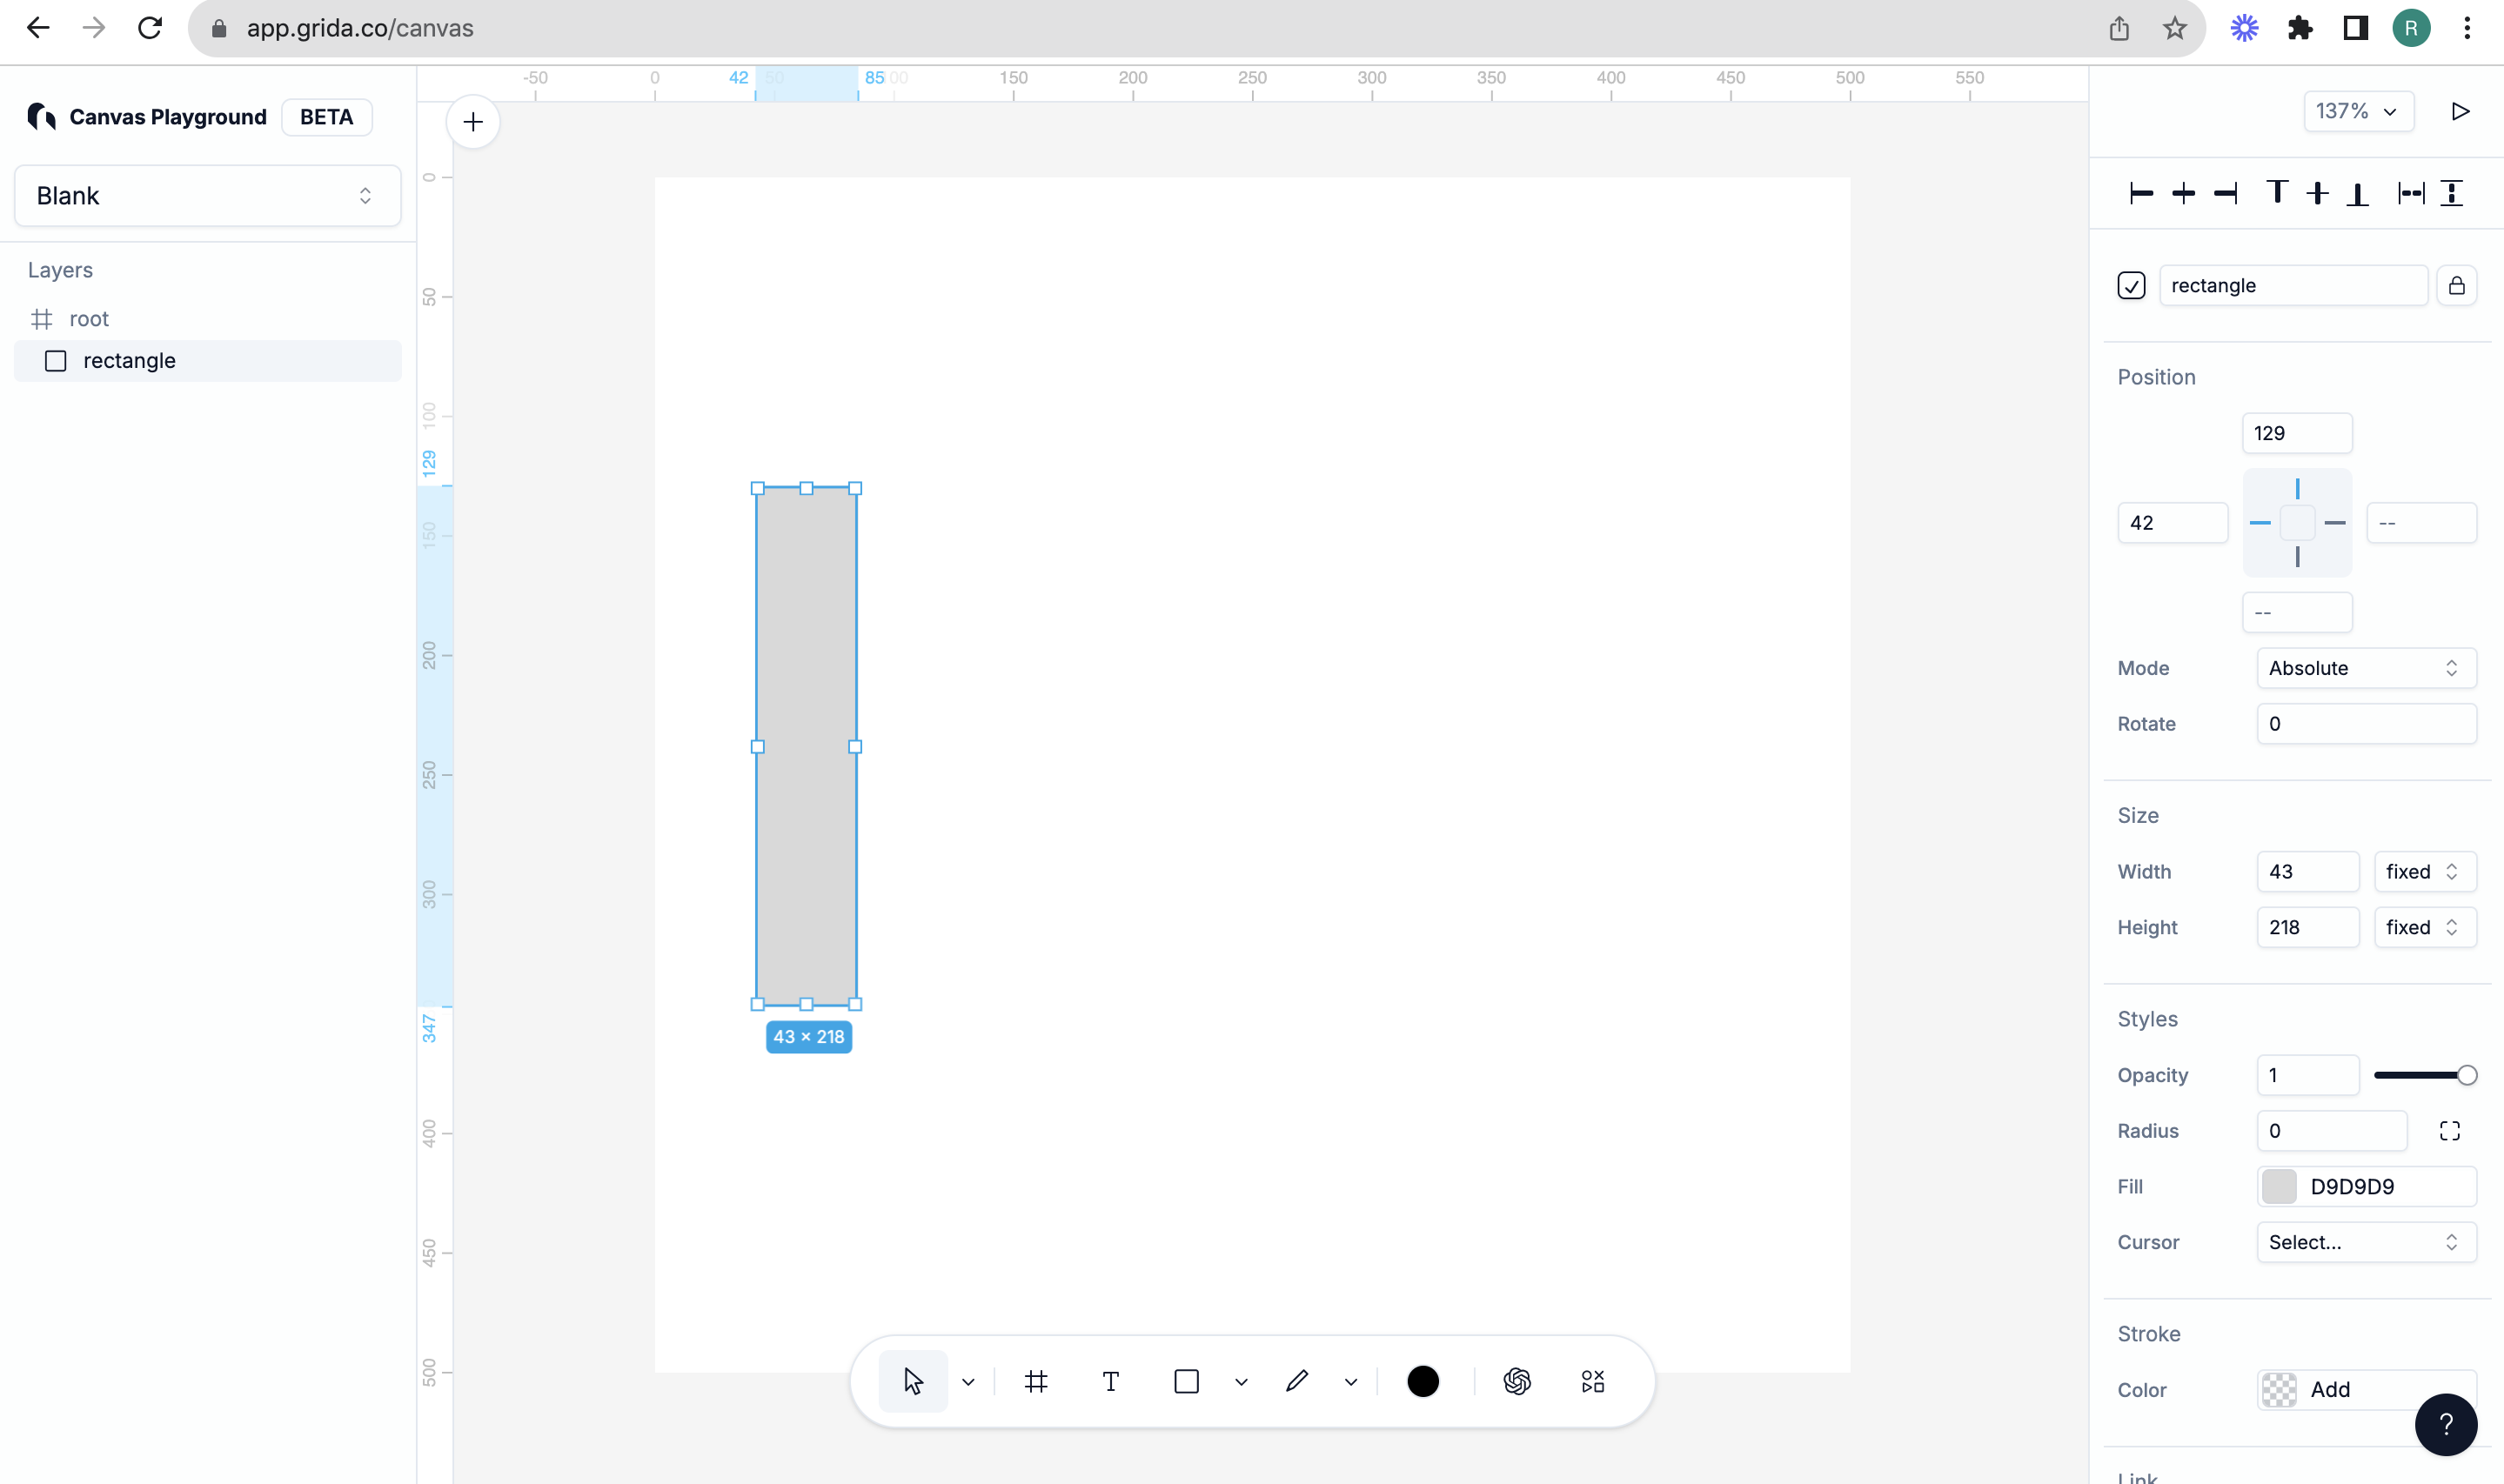Click the align left icon
Image resolution: width=2504 pixels, height=1484 pixels.
tap(2141, 193)
